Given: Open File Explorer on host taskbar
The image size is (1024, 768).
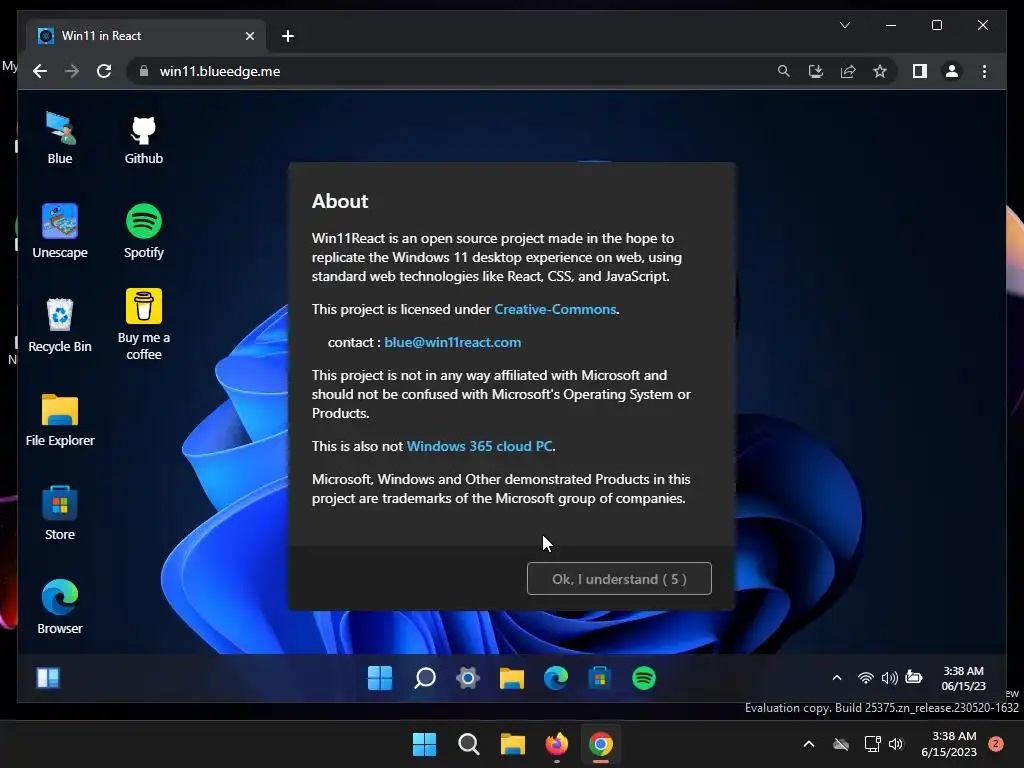Looking at the screenshot, I should [513, 744].
